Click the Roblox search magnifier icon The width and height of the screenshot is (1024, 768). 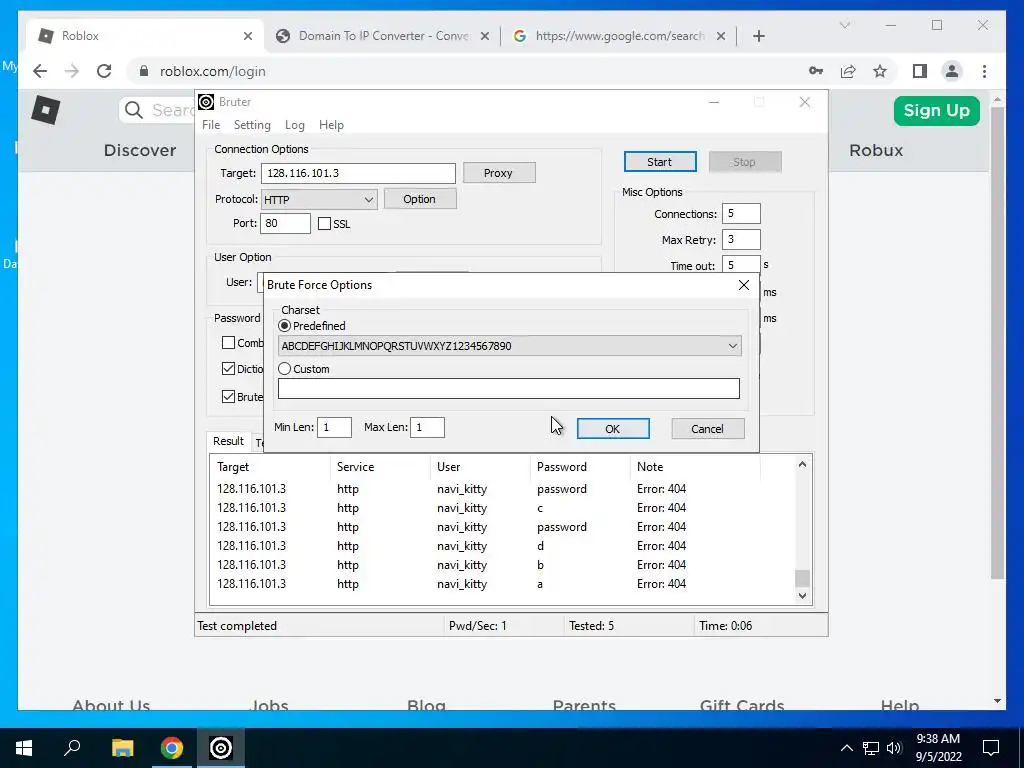pos(134,110)
